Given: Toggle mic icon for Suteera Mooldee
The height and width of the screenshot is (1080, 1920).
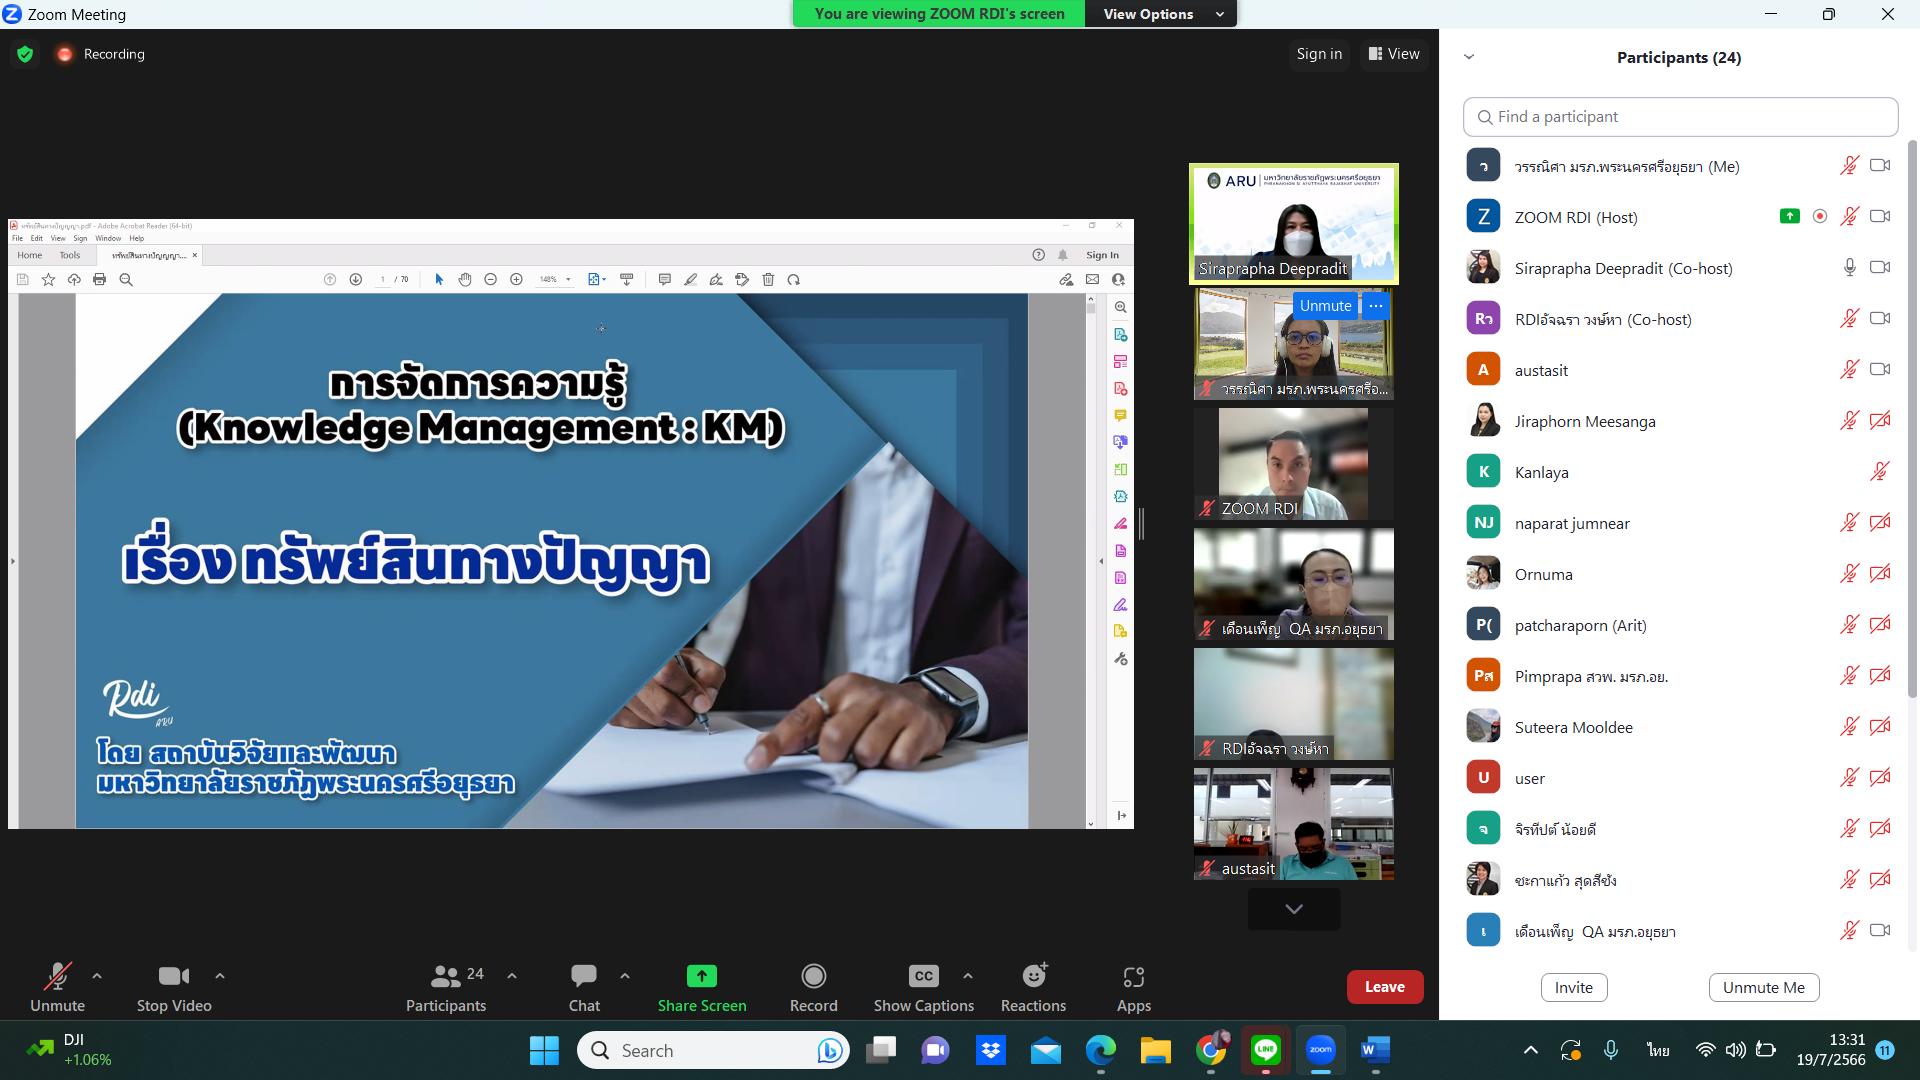Looking at the screenshot, I should coord(1849,727).
